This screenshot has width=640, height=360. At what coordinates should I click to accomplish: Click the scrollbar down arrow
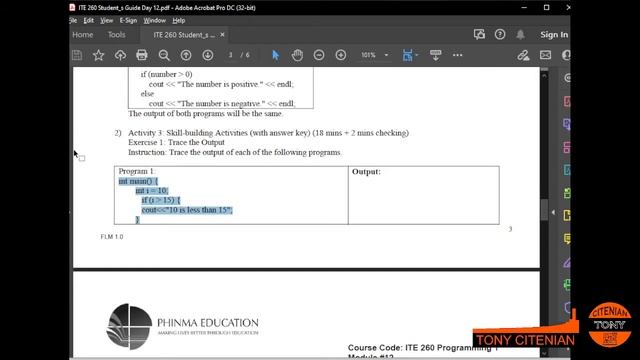click(544, 353)
